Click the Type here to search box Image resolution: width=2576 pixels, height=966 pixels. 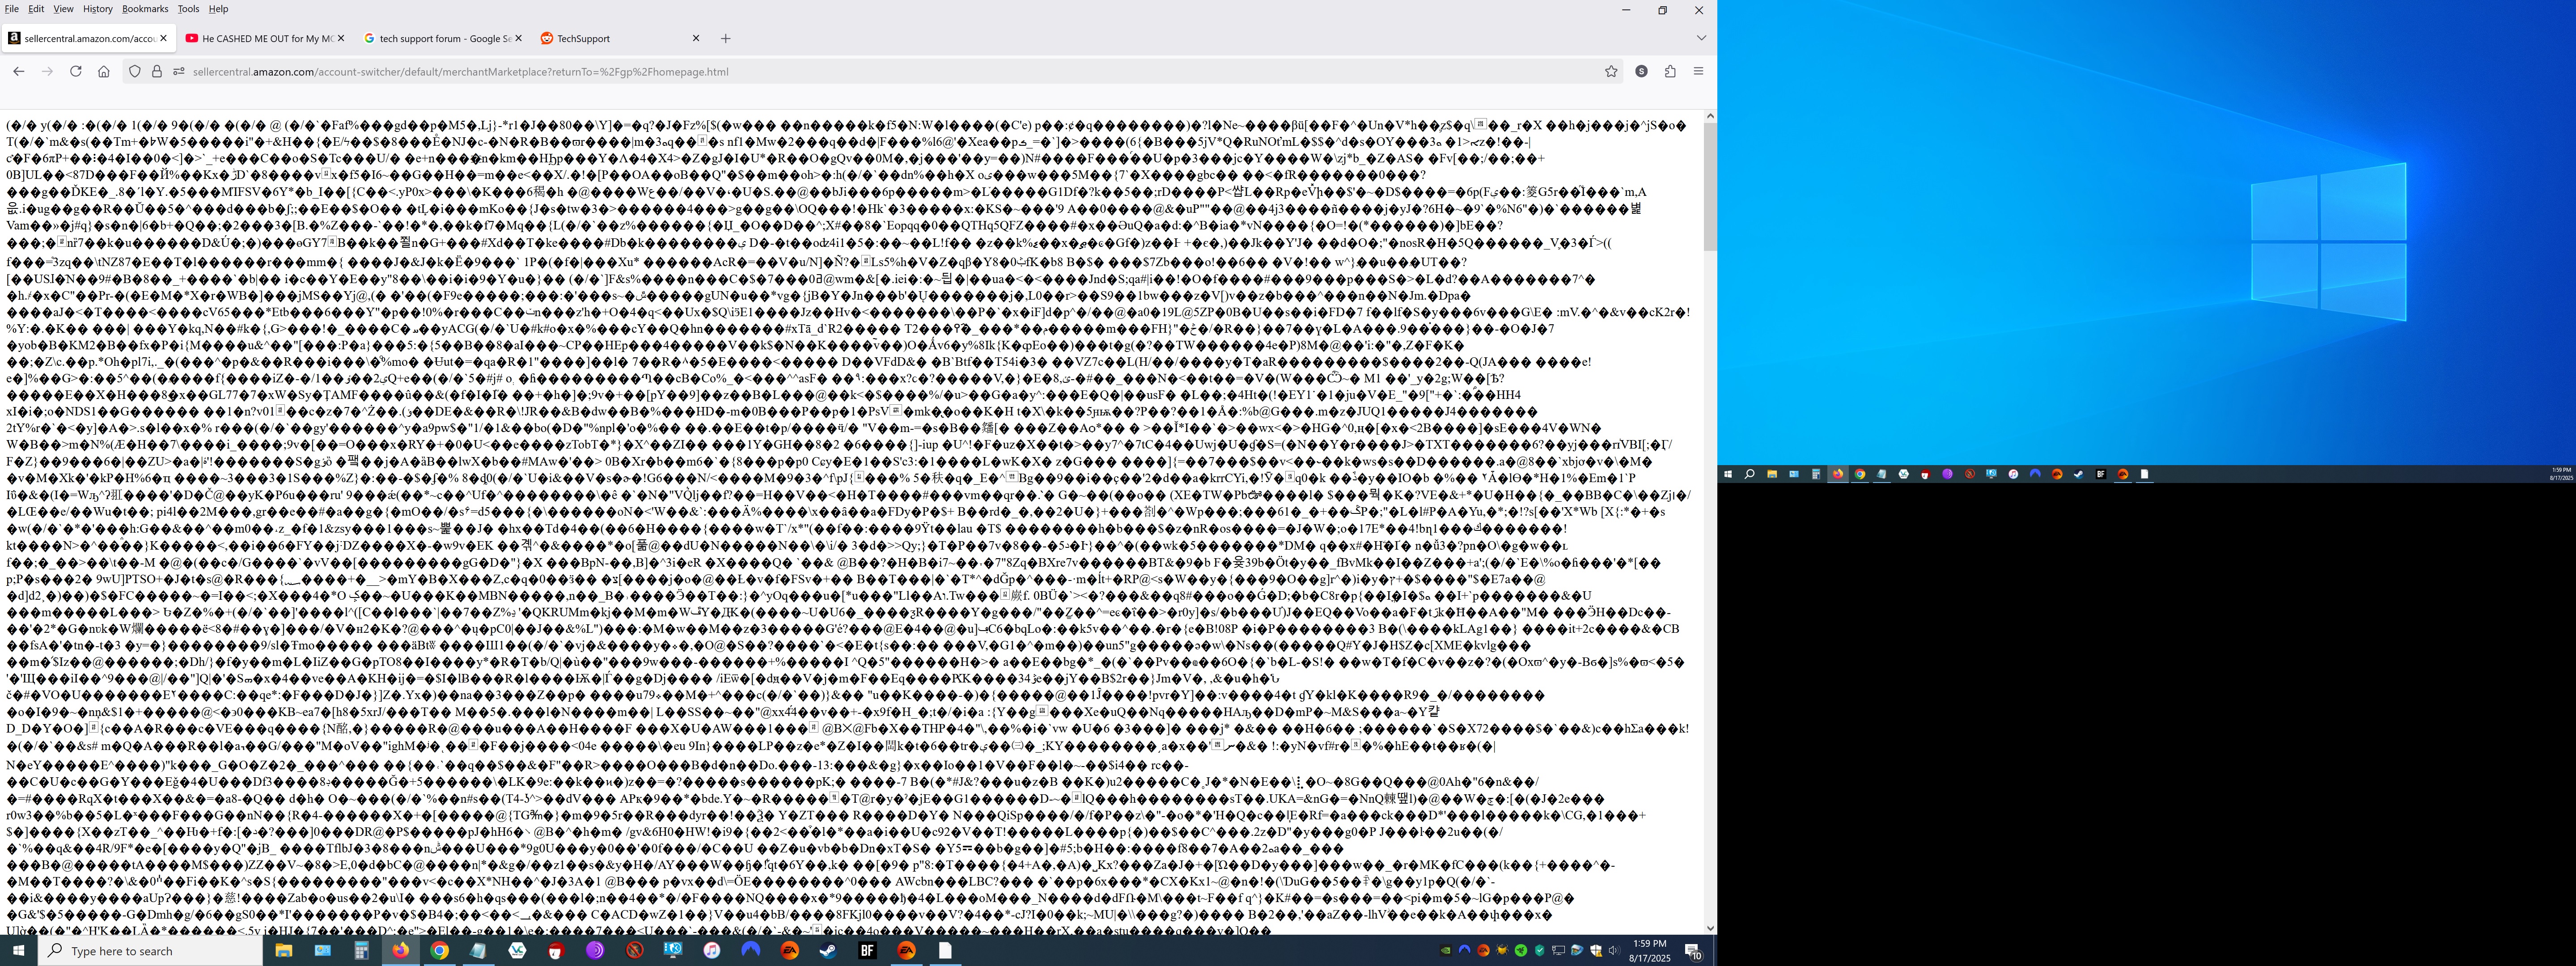[x=150, y=950]
